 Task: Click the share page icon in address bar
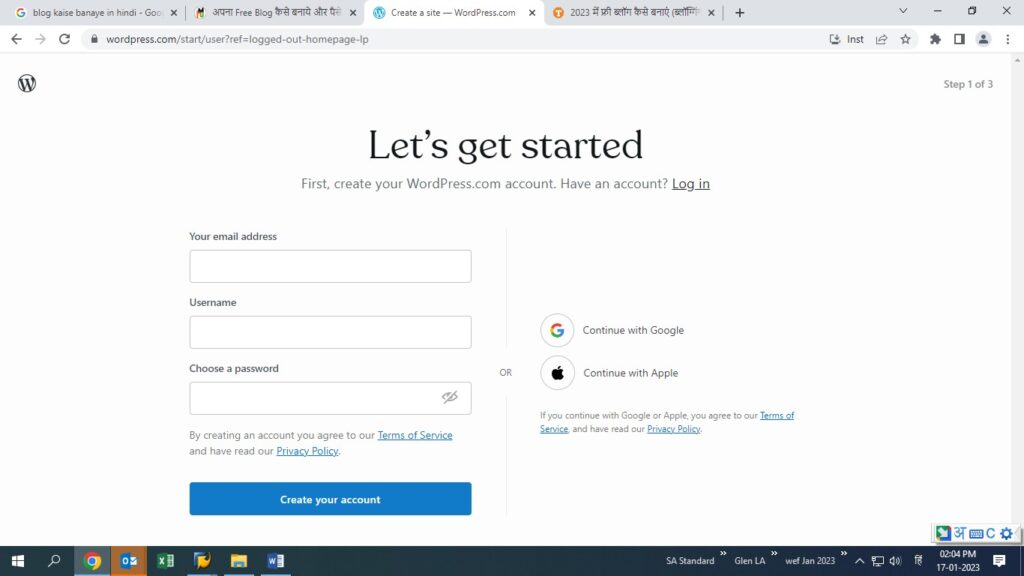tap(881, 39)
